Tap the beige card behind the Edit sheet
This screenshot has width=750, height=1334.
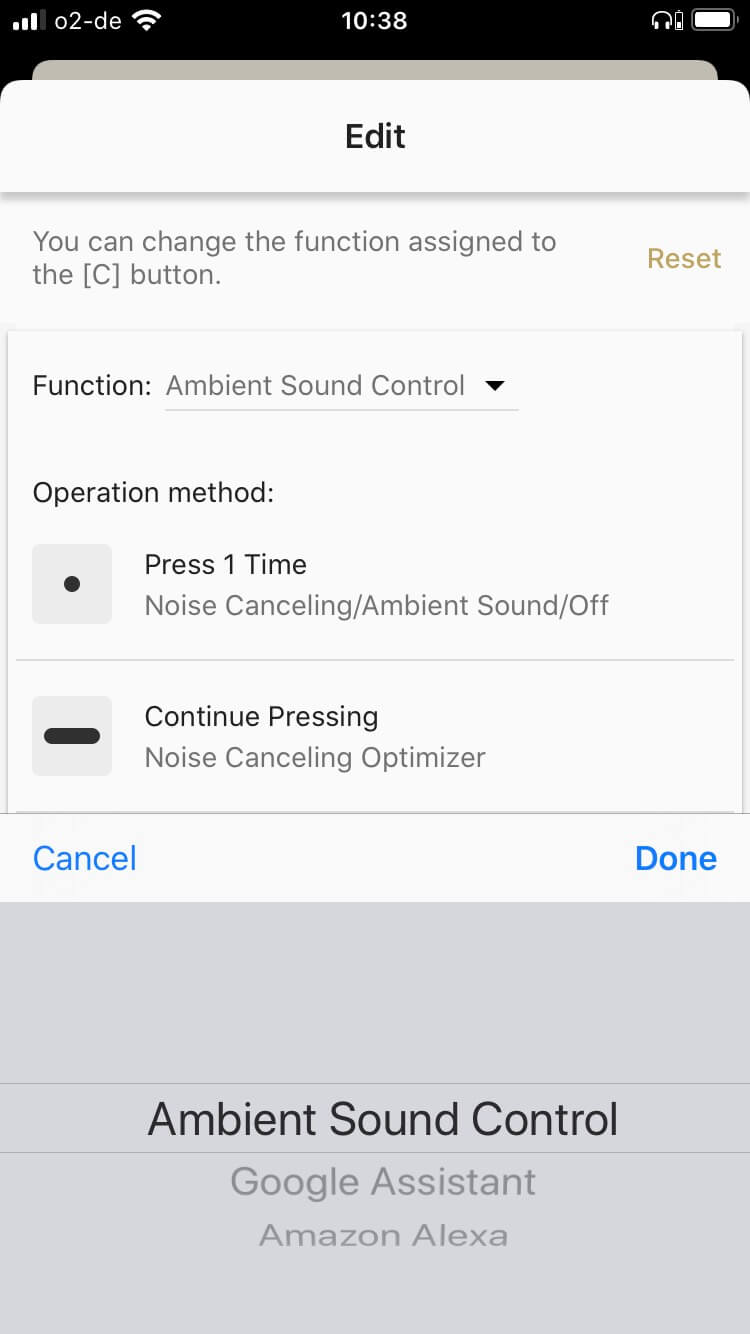point(375,69)
